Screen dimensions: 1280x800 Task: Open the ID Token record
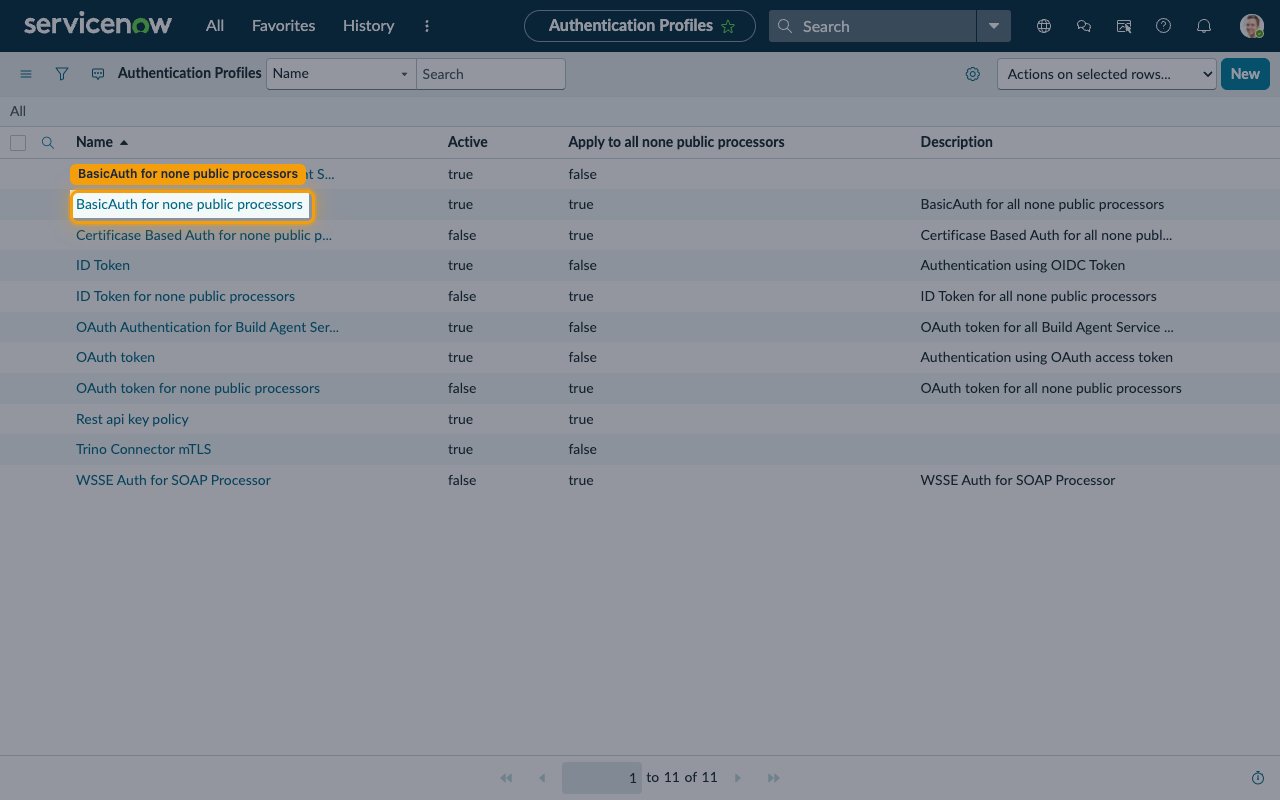[x=103, y=265]
